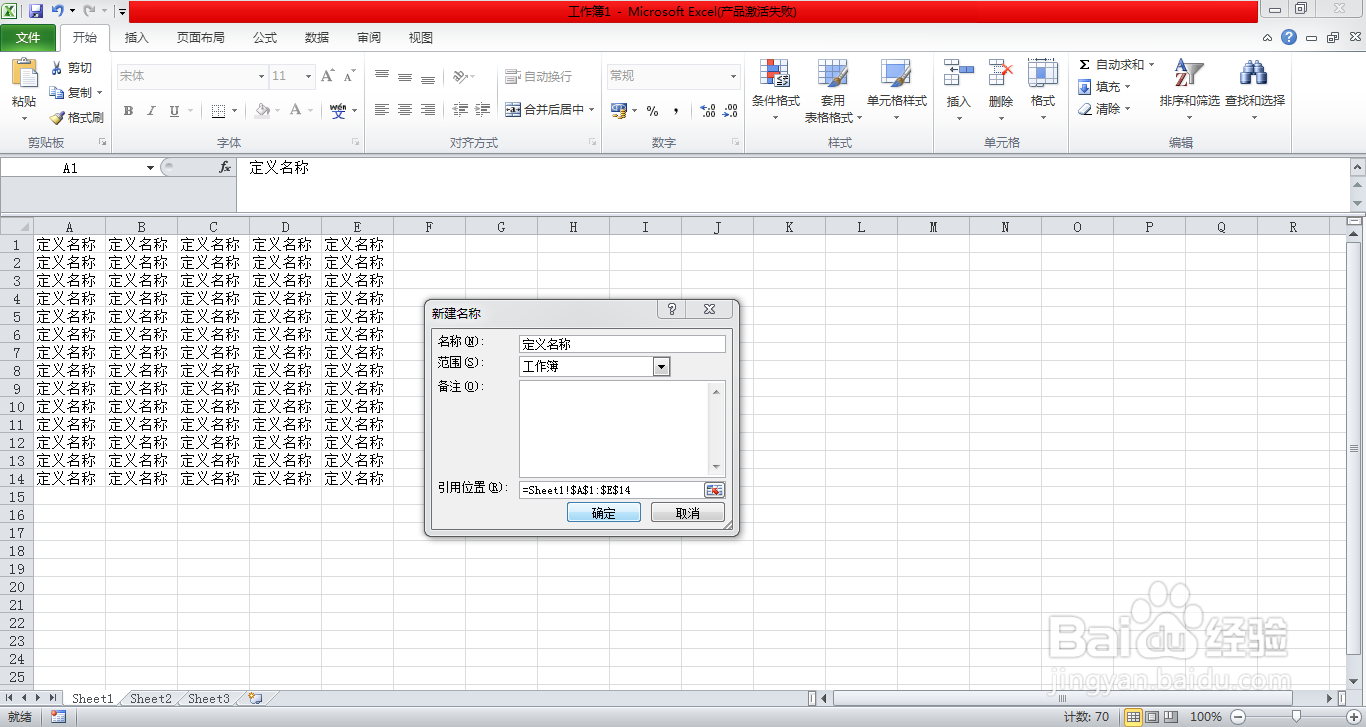Click decrease decimal icon
Viewport: 1366px width, 727px height.
(x=731, y=111)
